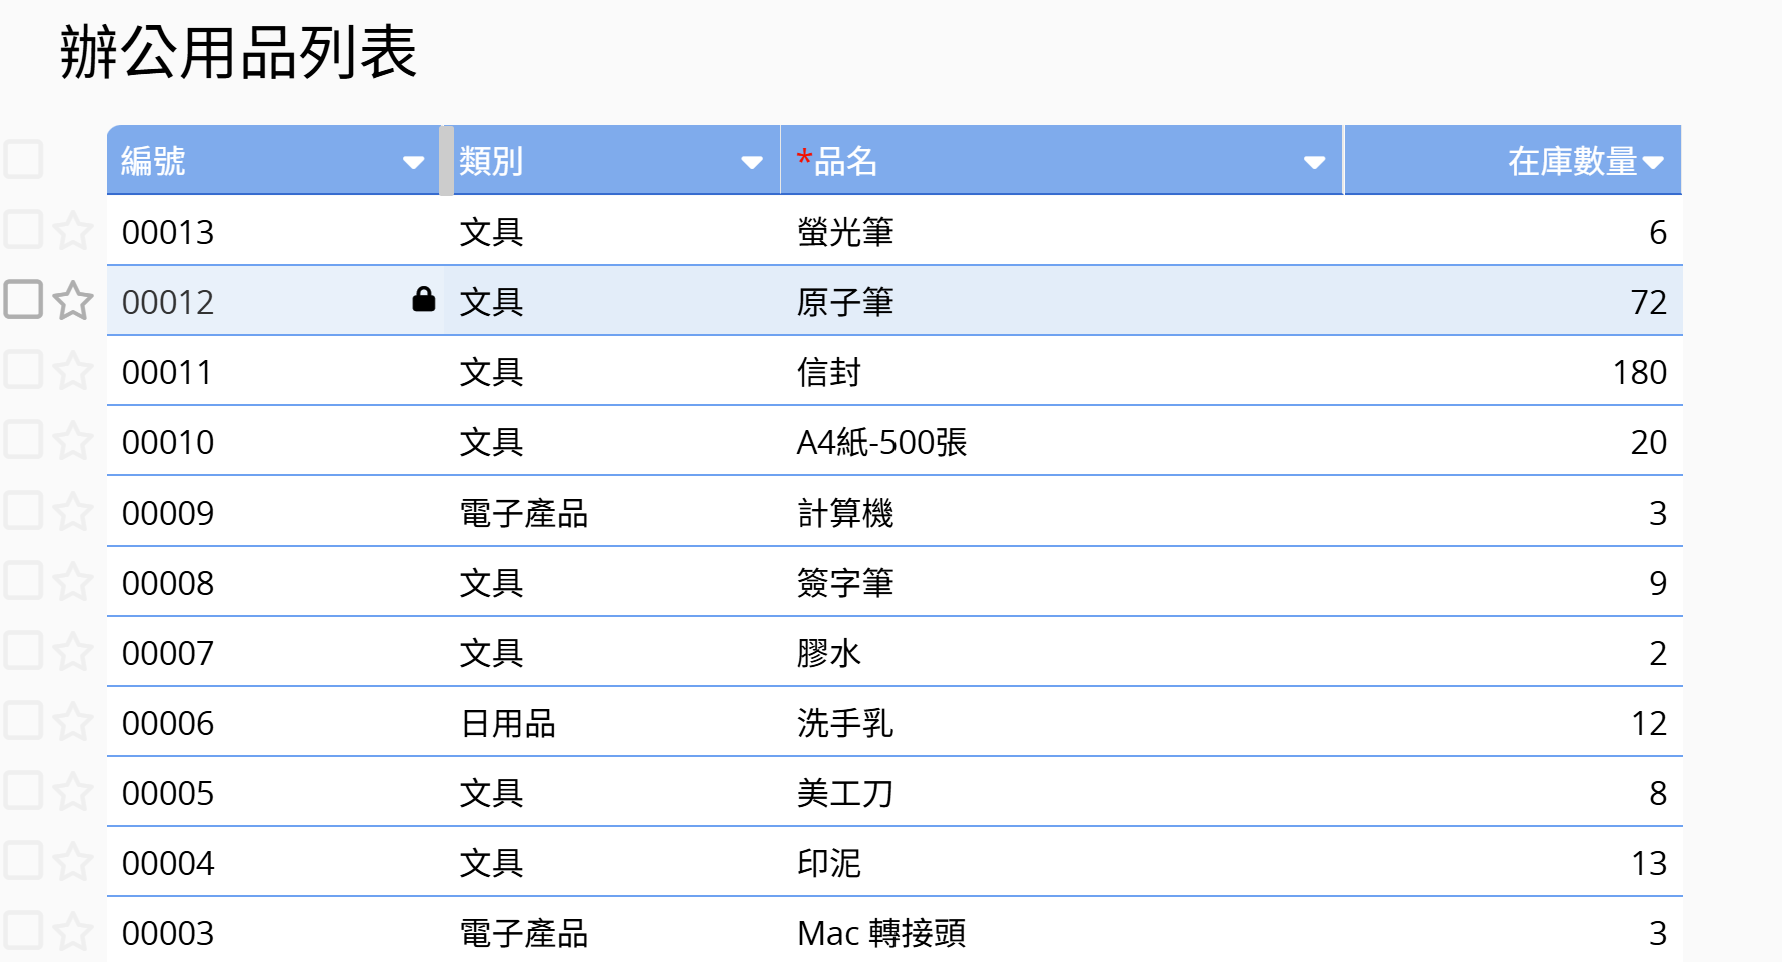Click the lock icon on row 00012
Image resolution: width=1782 pixels, height=962 pixels.
(424, 299)
